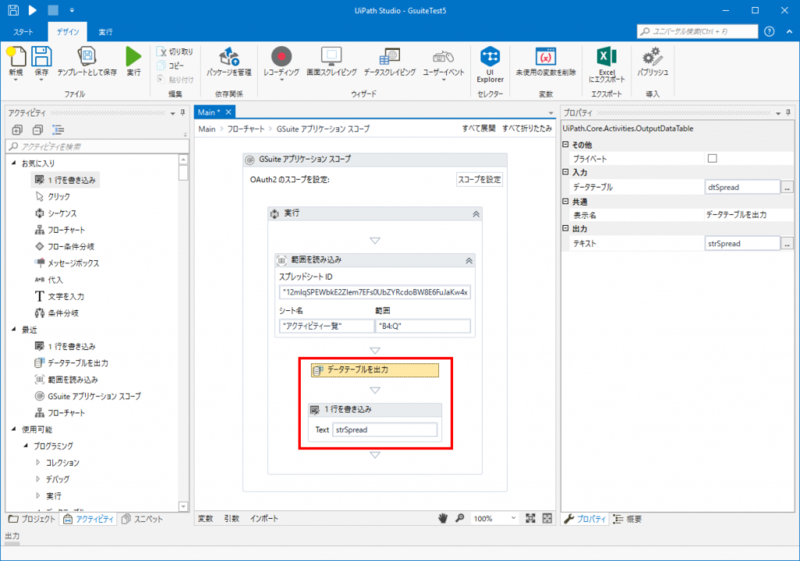Viewport: 800px width, 561px height.
Task: Click 切り取り cut in ribbon
Action: tap(175, 52)
